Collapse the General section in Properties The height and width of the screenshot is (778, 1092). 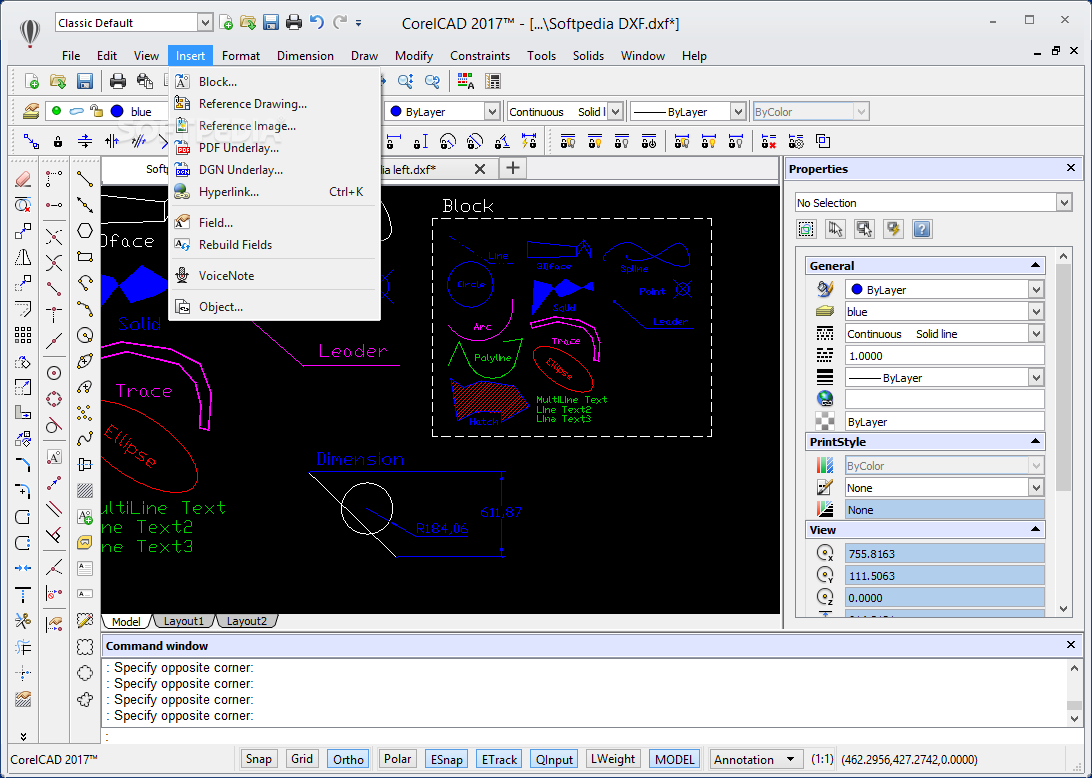(x=1035, y=265)
